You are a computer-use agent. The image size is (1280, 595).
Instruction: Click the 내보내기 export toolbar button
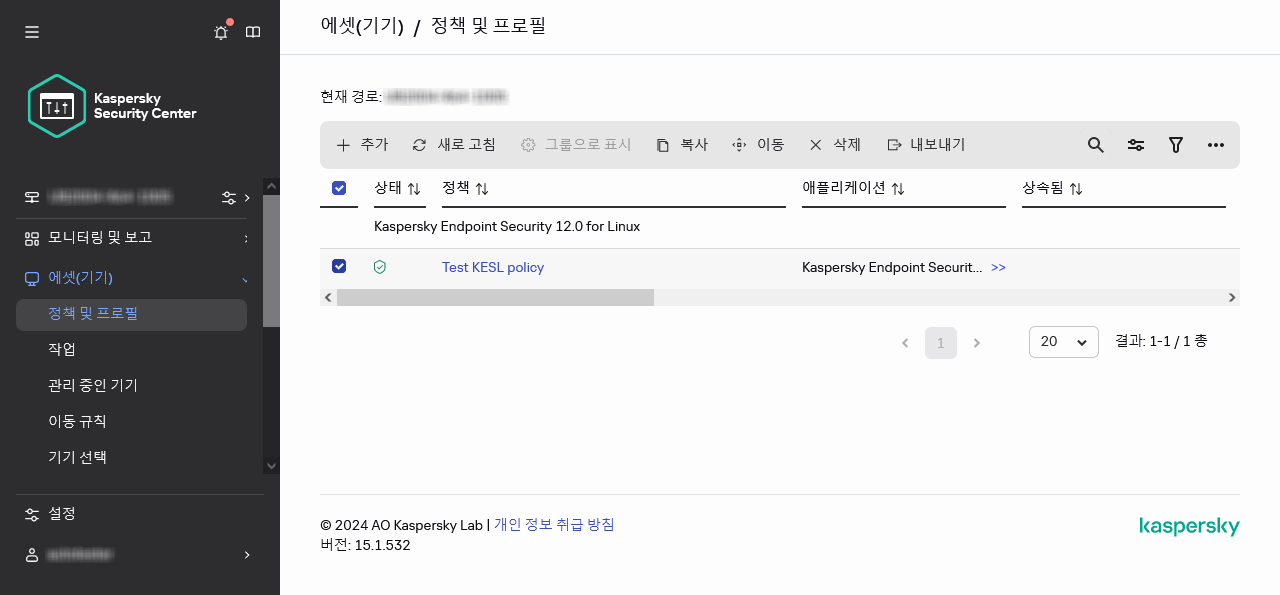click(925, 144)
